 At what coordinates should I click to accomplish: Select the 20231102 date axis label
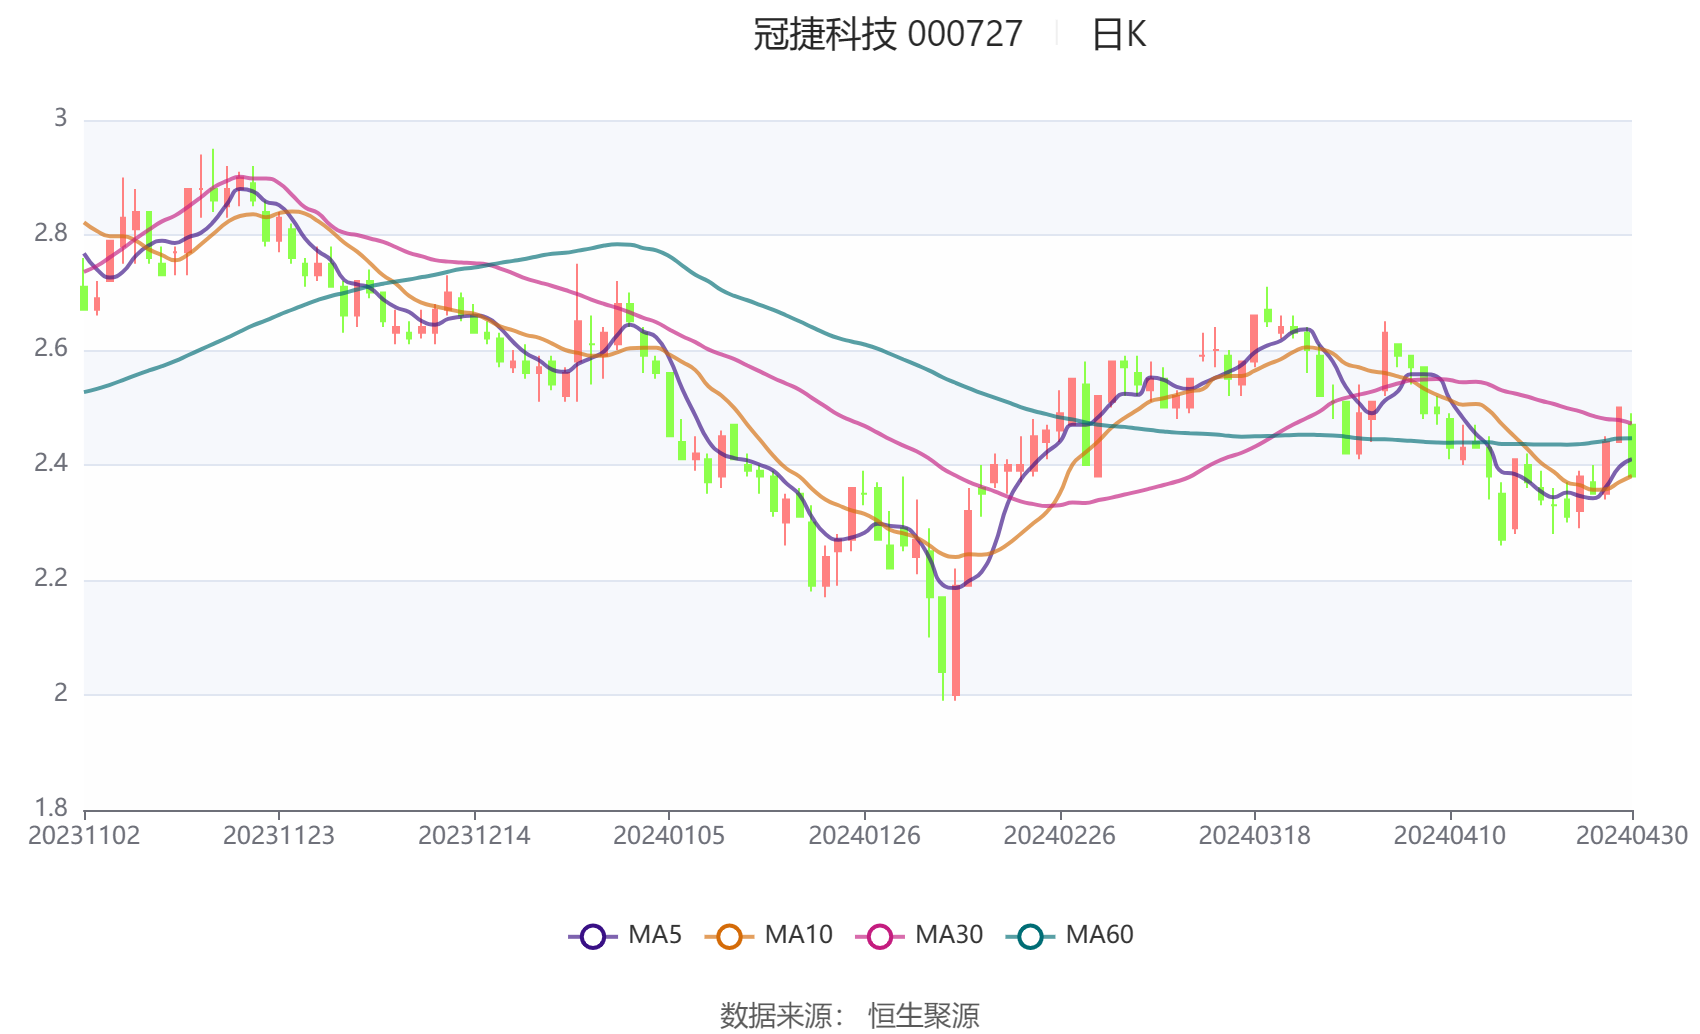click(84, 836)
